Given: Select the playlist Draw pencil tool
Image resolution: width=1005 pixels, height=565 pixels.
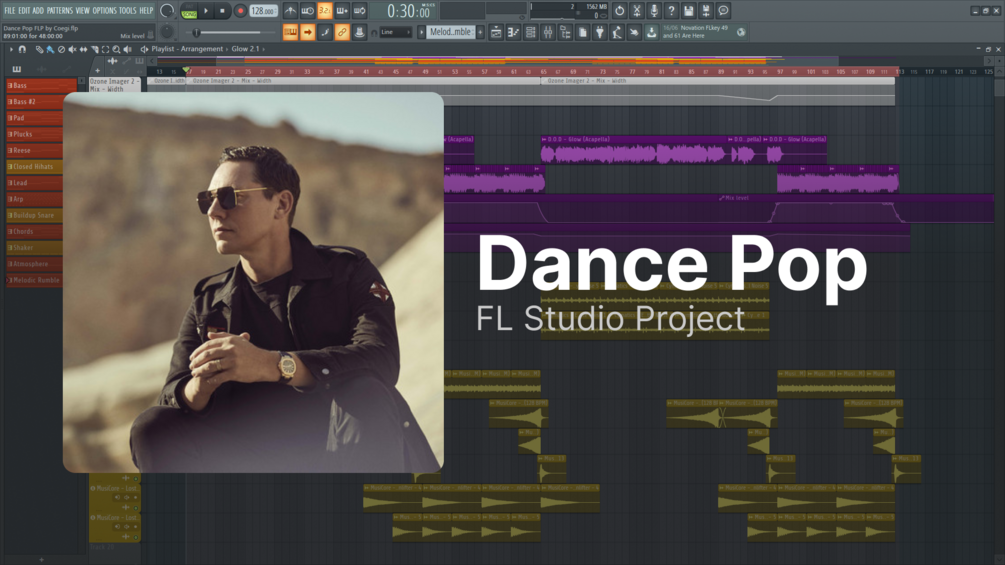Looking at the screenshot, I should point(39,49).
